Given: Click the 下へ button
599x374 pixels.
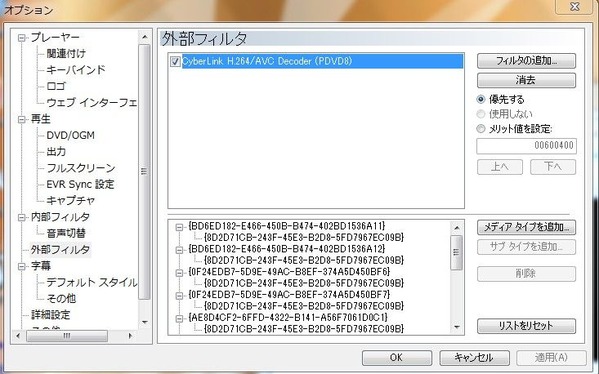Looking at the screenshot, I should 553,167.
